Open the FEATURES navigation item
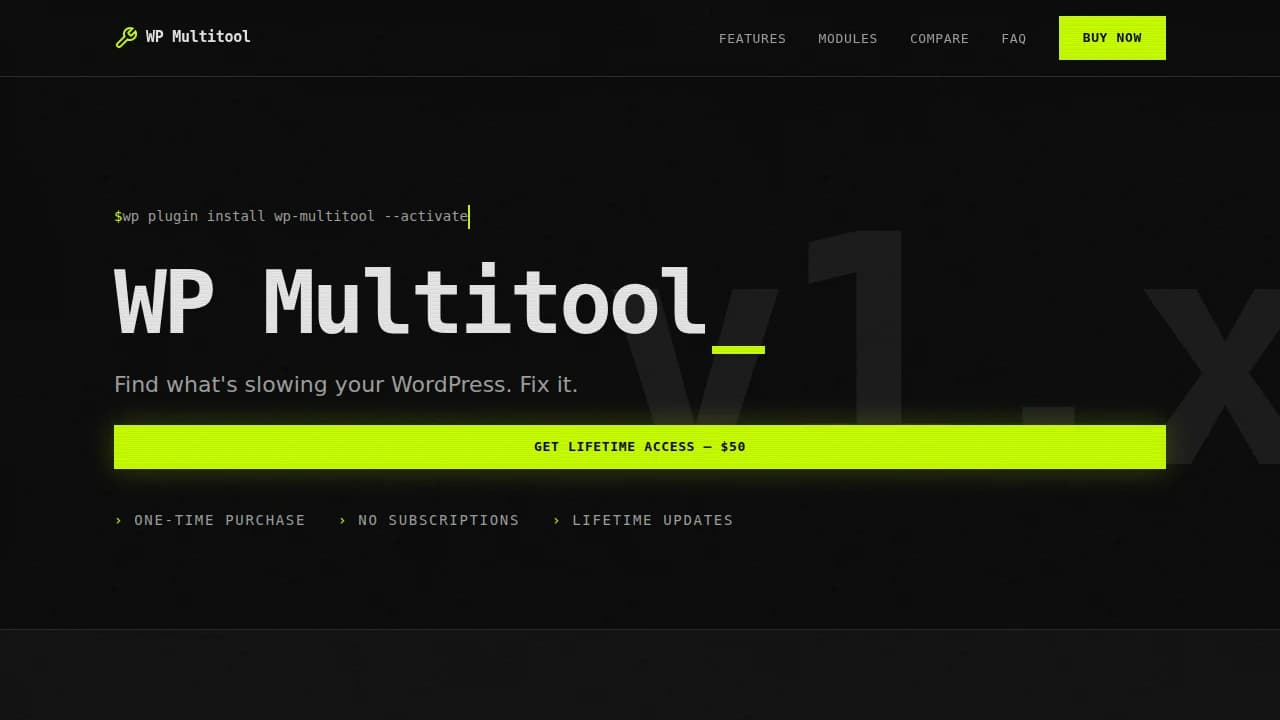 point(752,38)
